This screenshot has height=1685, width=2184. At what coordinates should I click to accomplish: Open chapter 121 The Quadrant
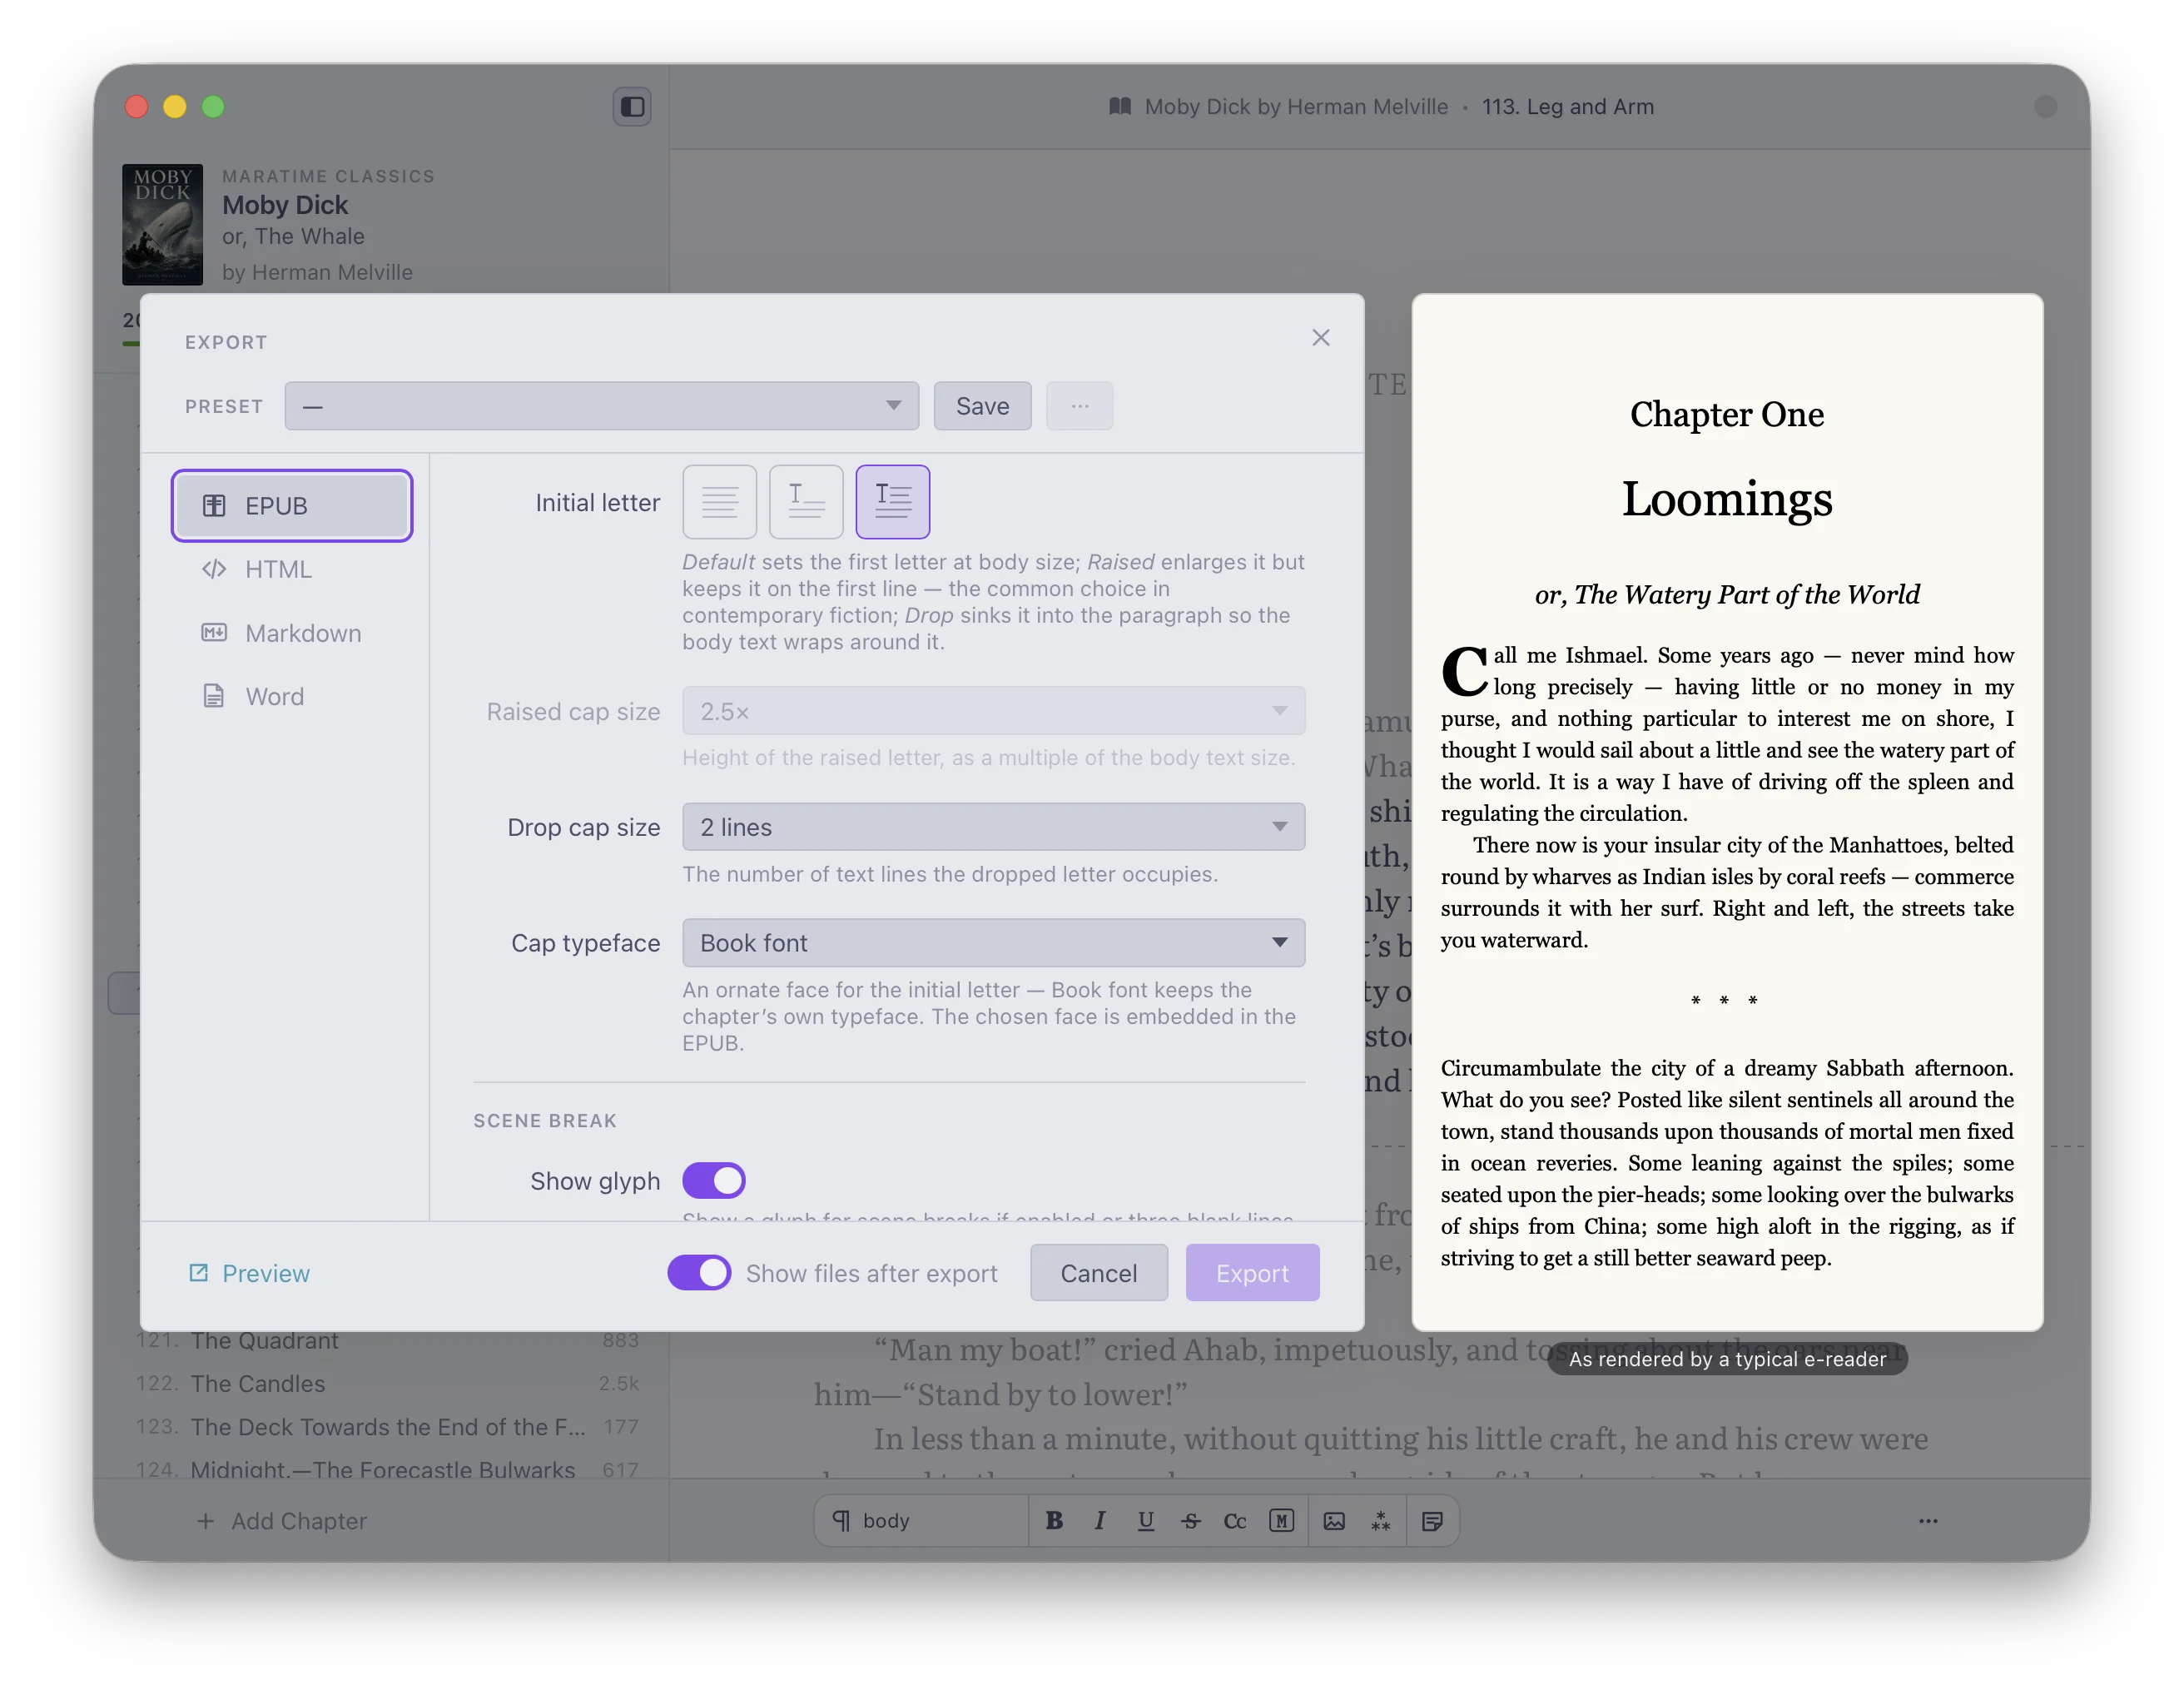[x=388, y=1341]
